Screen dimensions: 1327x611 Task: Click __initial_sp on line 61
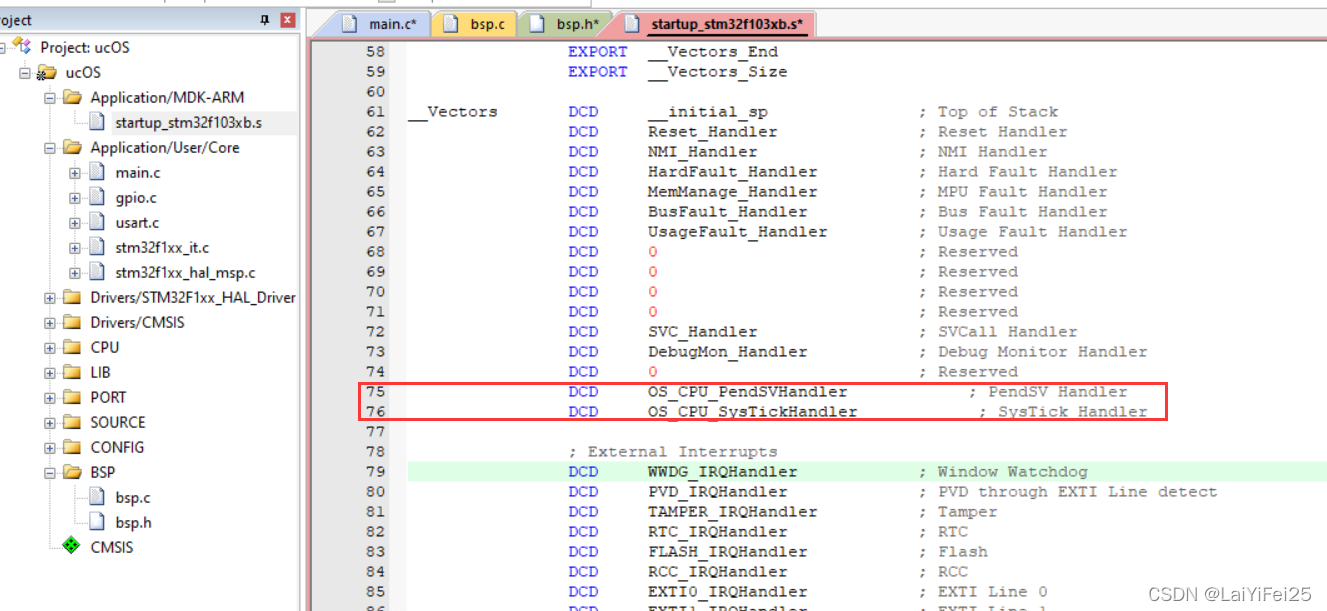click(707, 111)
